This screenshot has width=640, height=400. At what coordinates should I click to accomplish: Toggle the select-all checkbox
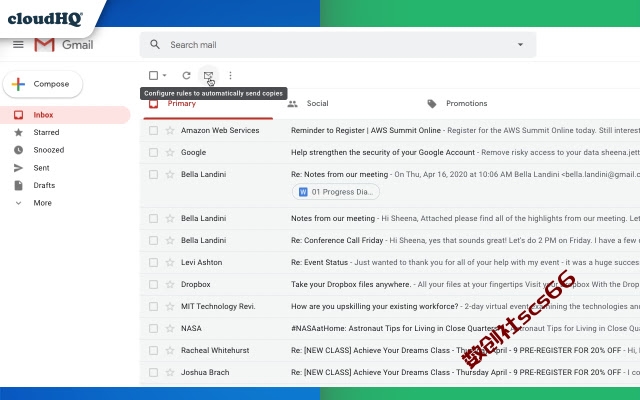(153, 76)
